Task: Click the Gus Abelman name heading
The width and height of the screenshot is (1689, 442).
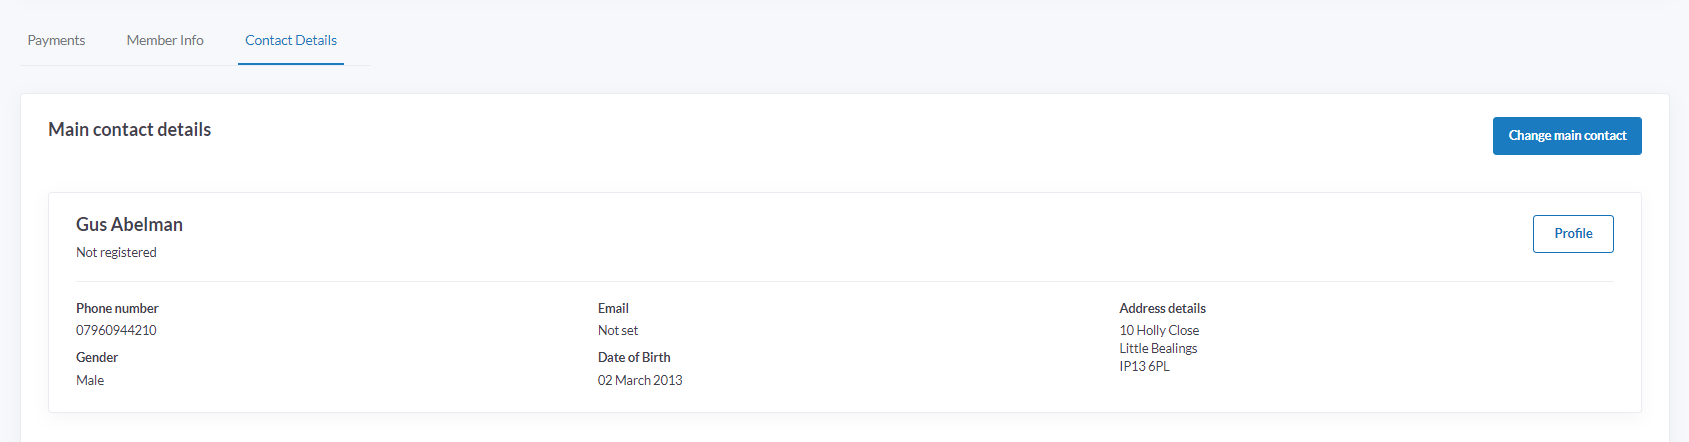Action: coord(129,225)
